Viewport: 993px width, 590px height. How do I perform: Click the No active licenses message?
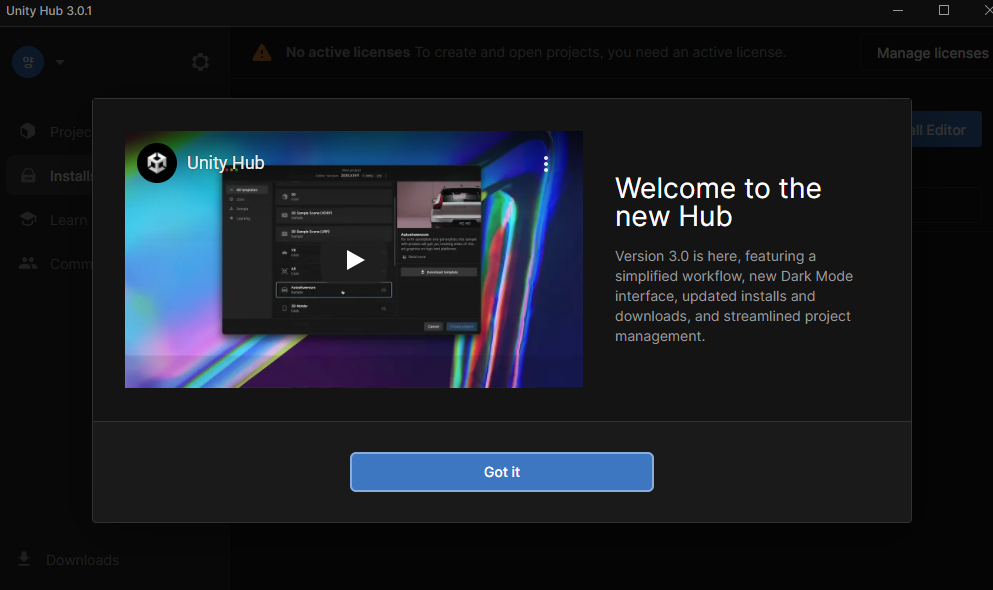pos(536,53)
